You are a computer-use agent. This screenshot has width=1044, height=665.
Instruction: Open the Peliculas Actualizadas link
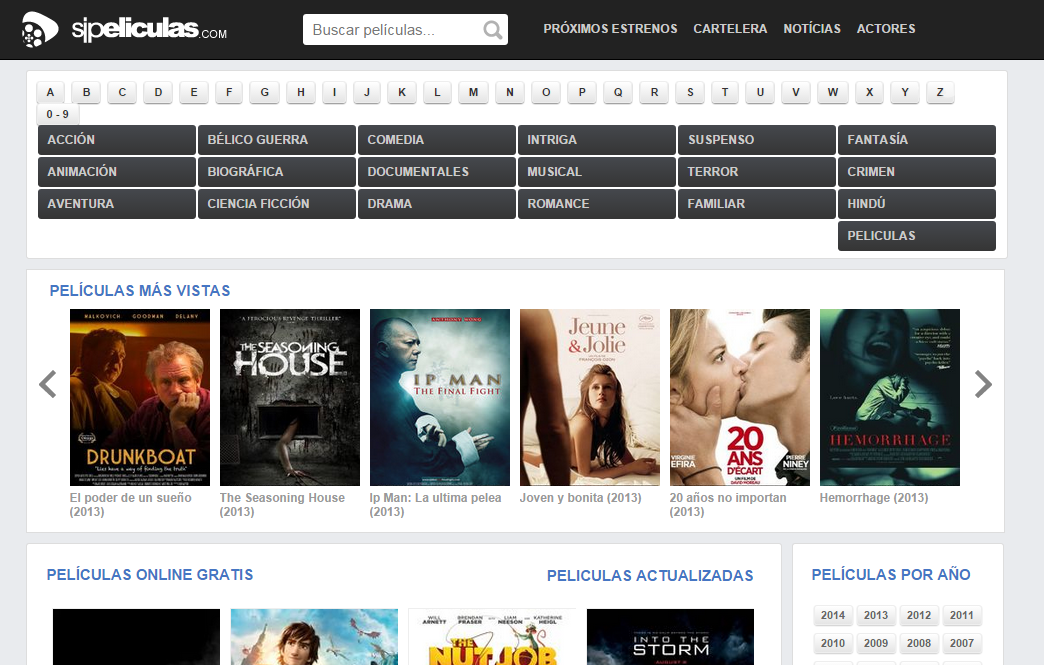pos(650,576)
